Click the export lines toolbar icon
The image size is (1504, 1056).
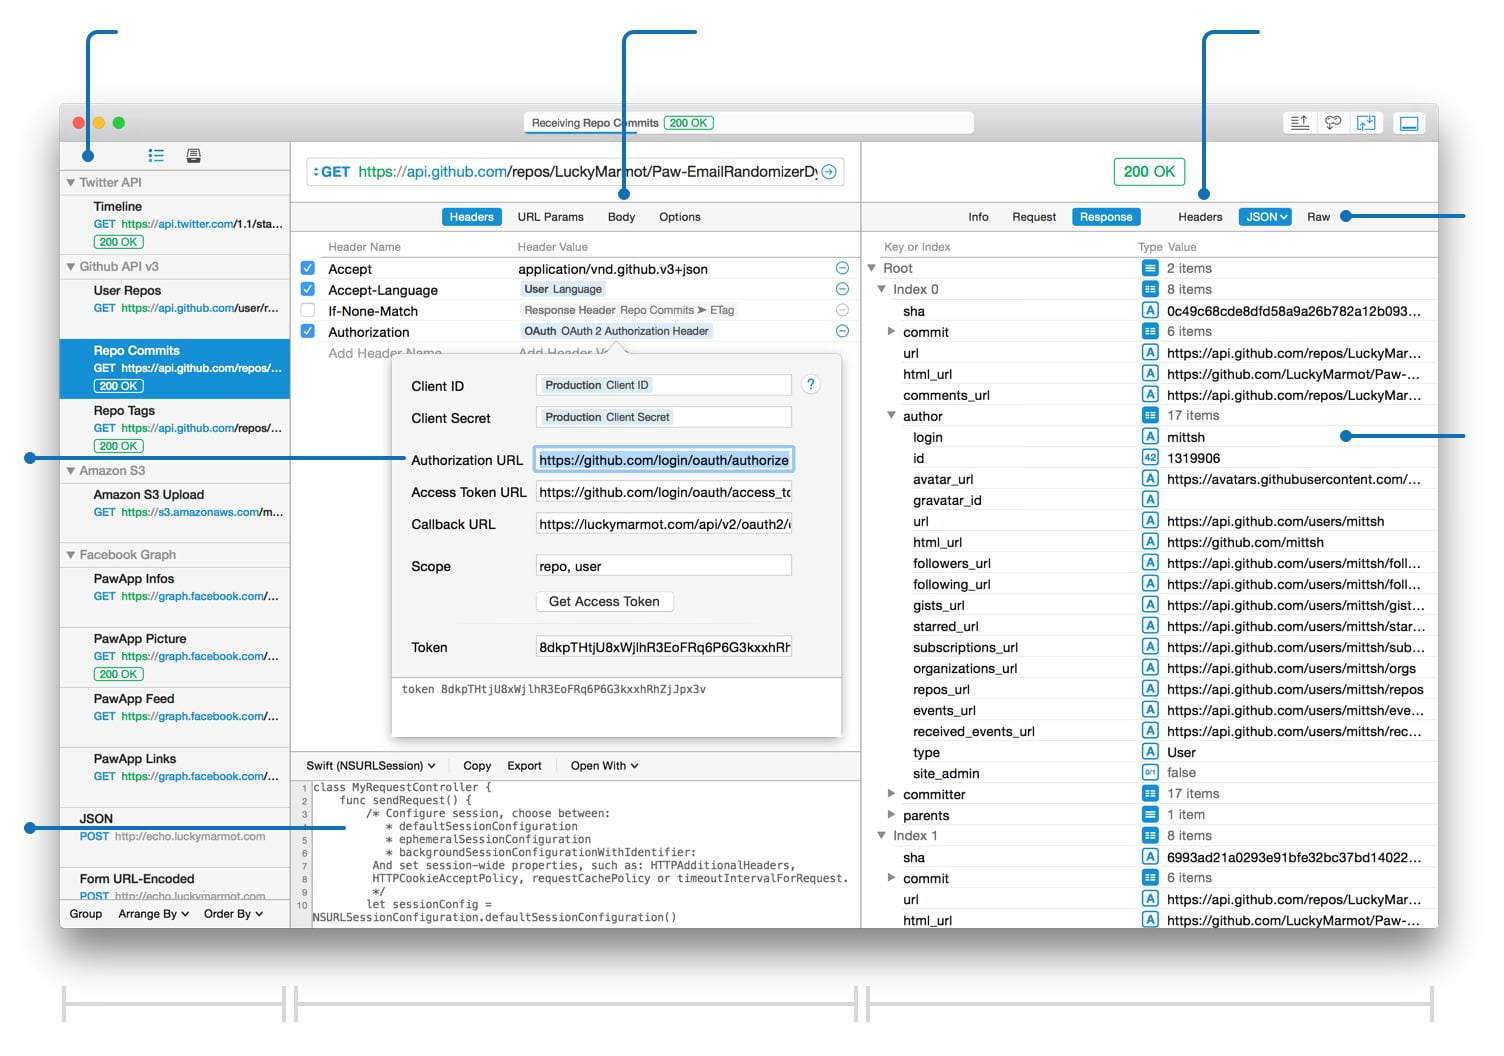click(x=1299, y=123)
